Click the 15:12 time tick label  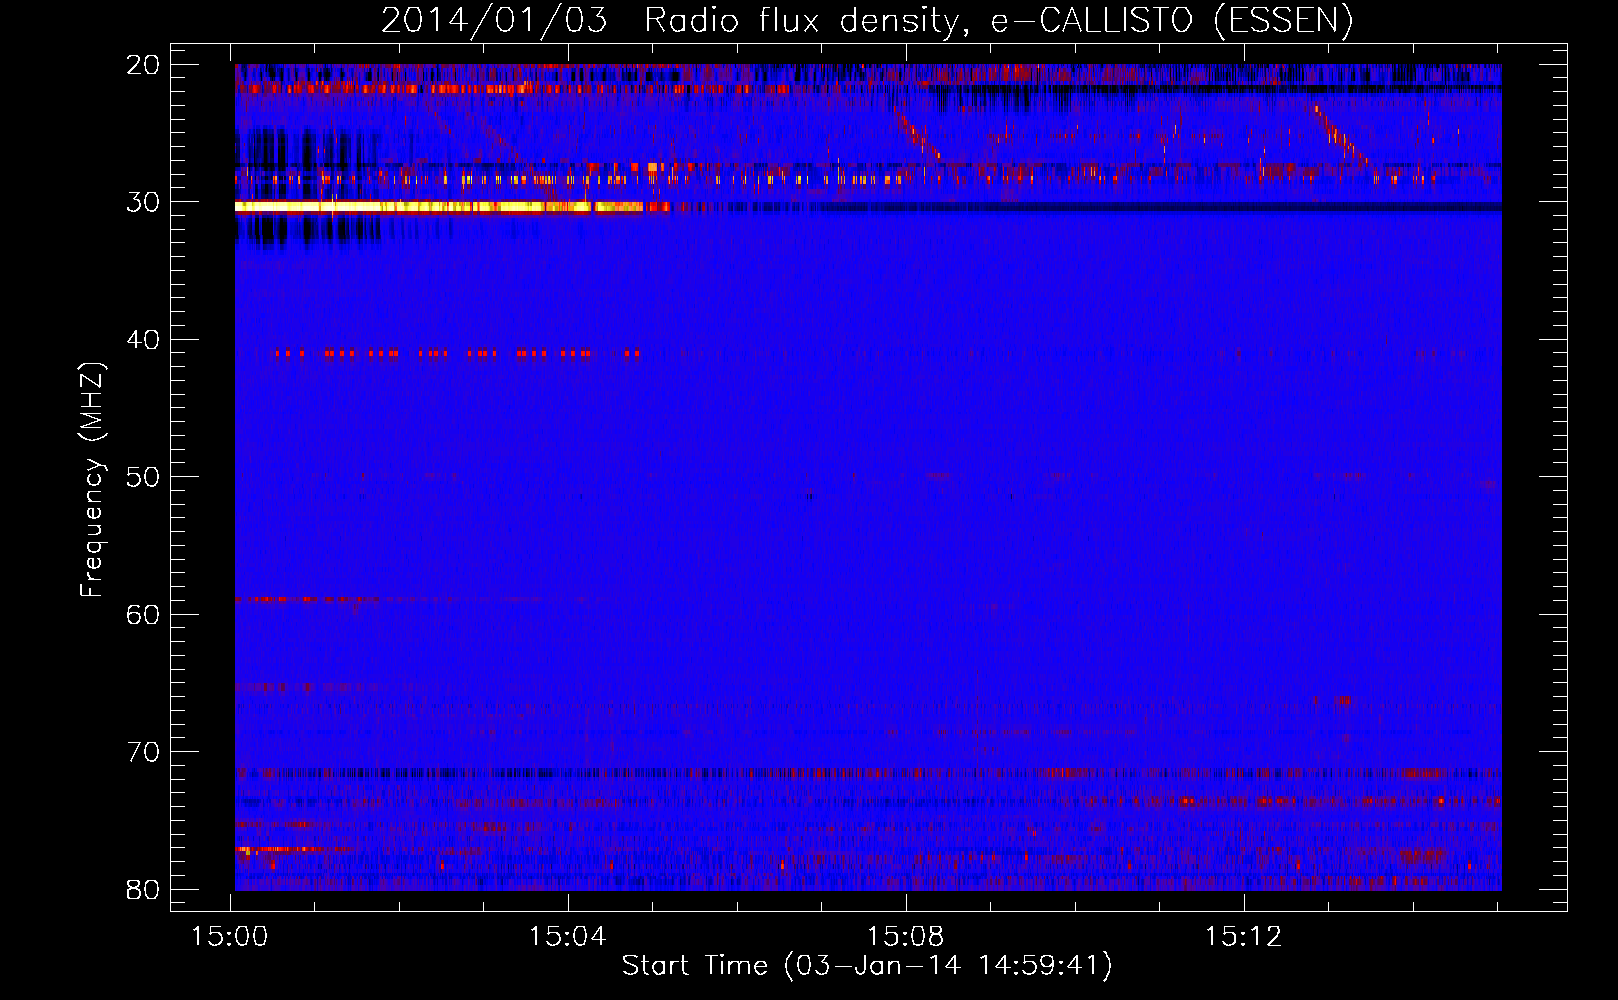(1243, 937)
